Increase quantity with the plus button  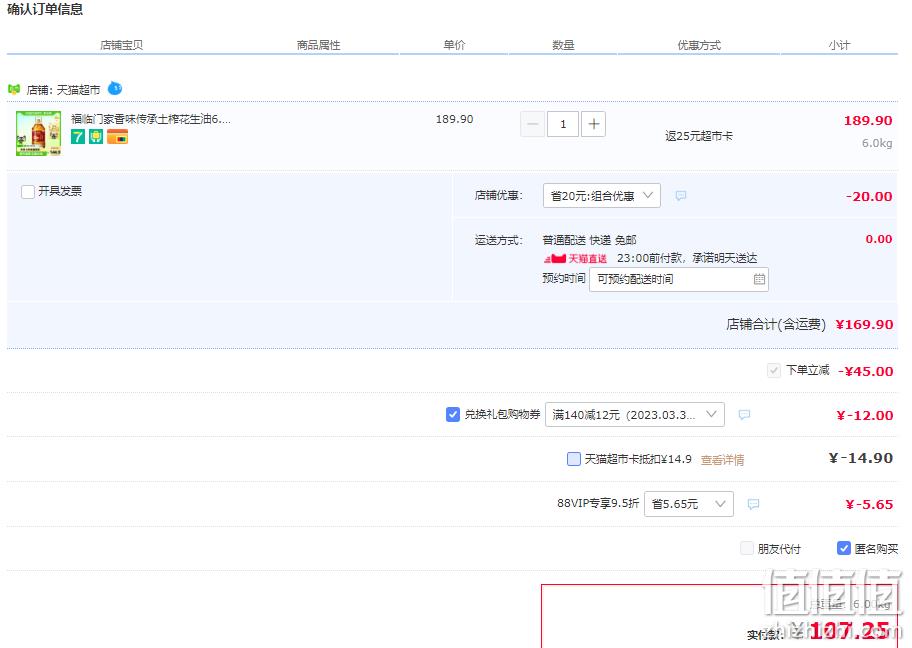593,124
